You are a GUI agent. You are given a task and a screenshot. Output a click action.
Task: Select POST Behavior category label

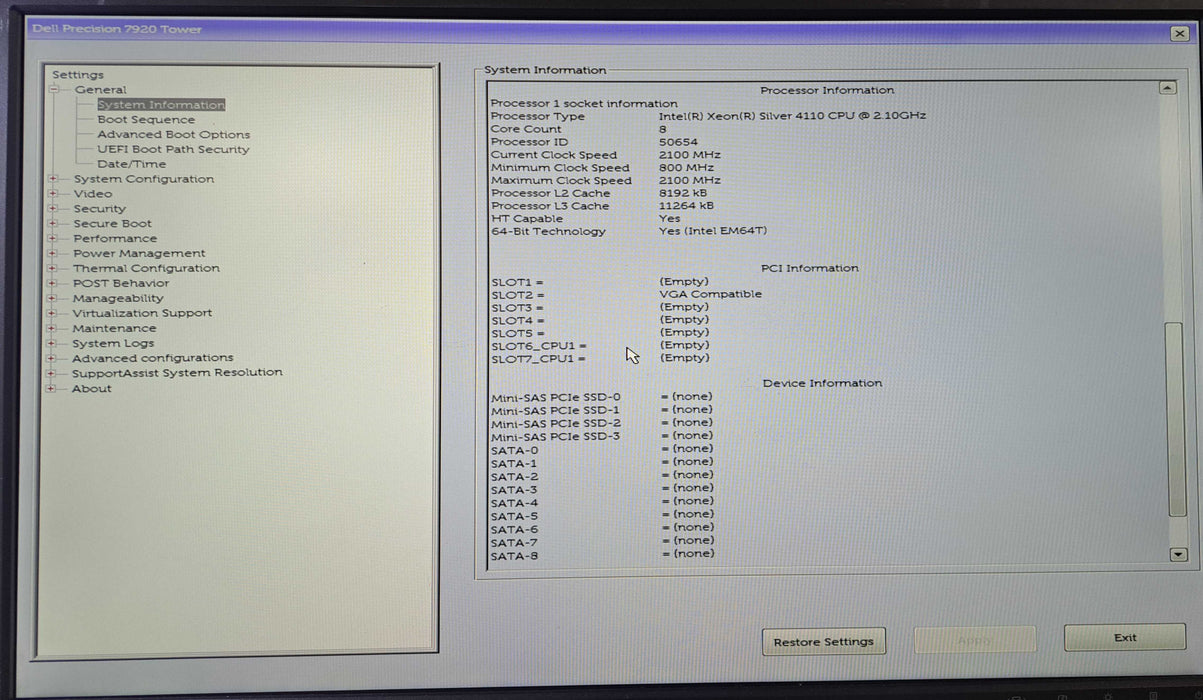[x=121, y=284]
